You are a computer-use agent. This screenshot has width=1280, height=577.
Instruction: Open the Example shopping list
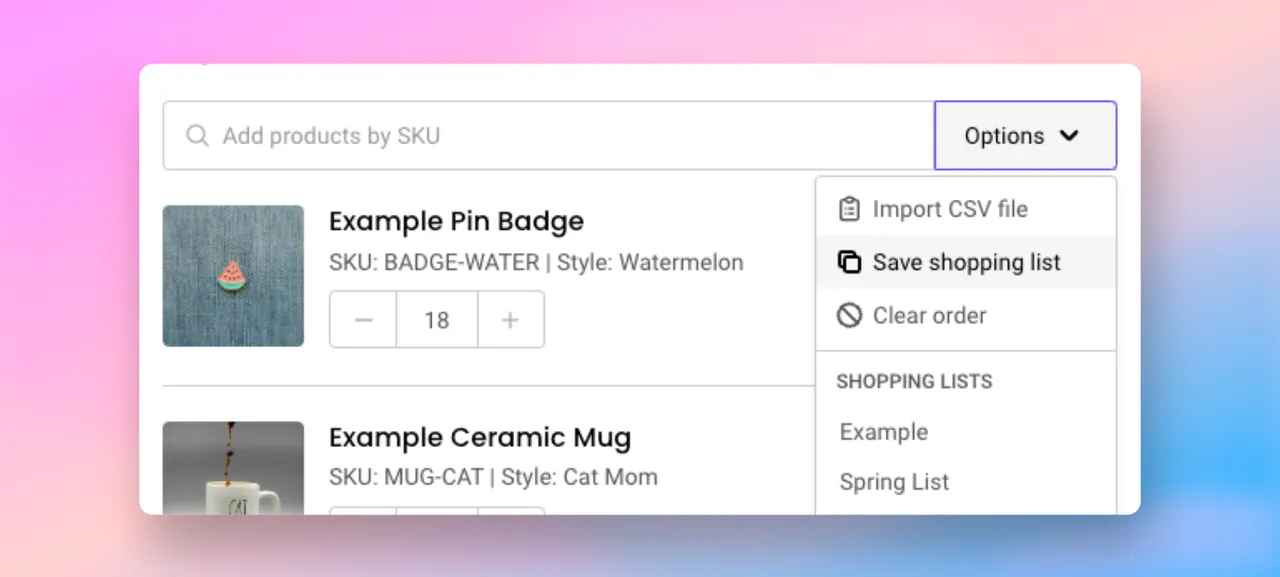(883, 431)
